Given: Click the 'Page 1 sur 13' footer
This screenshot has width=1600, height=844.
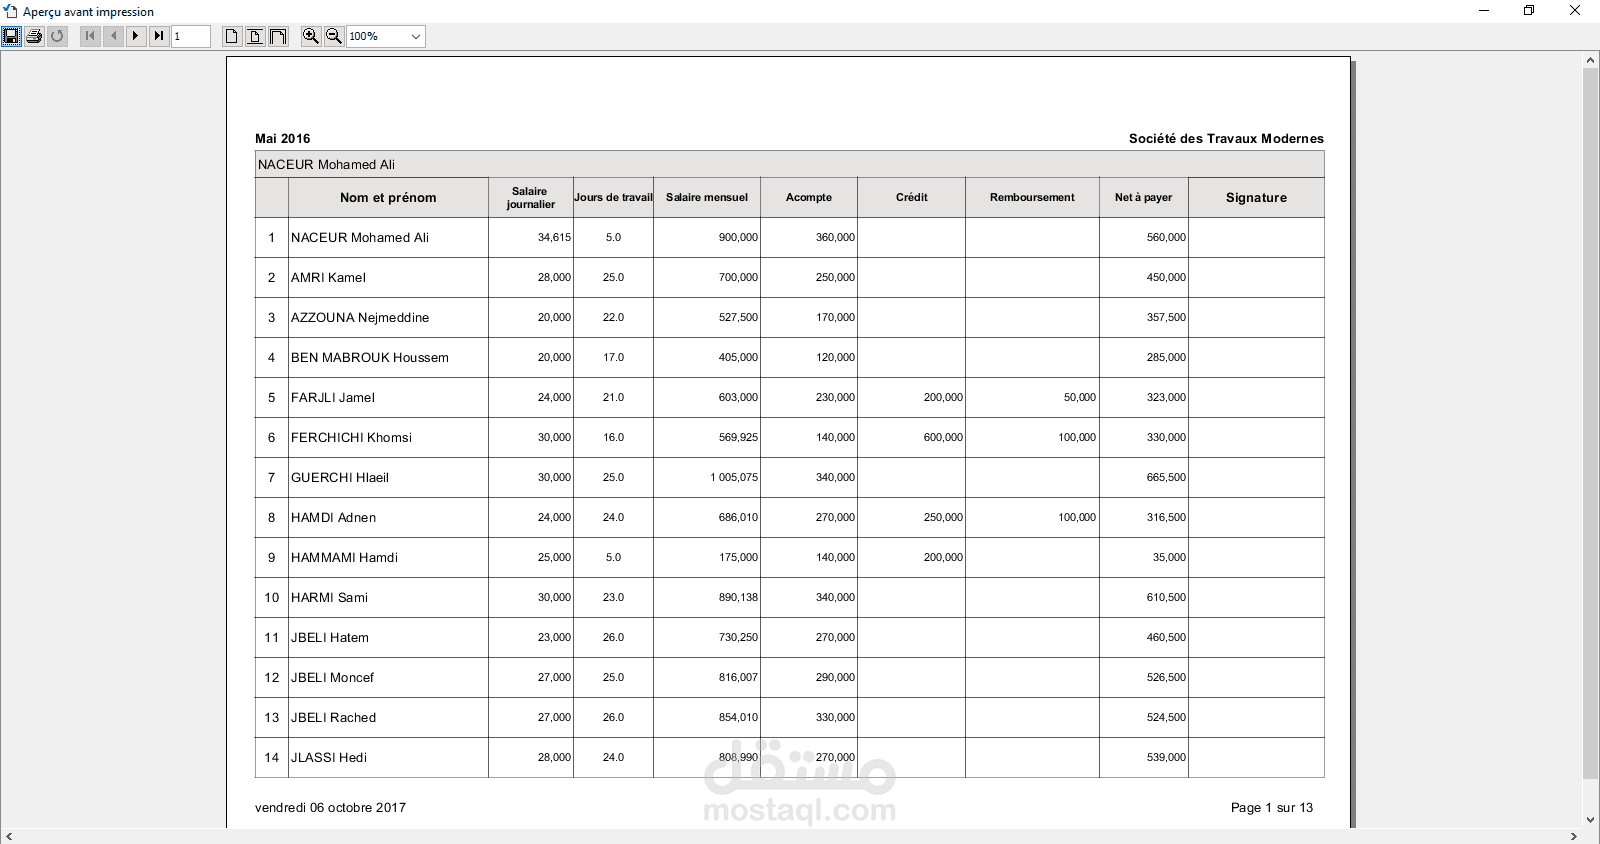Looking at the screenshot, I should point(1272,807).
